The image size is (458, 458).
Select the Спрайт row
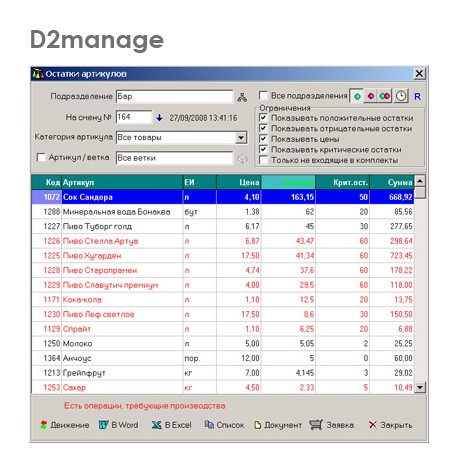[223, 329]
